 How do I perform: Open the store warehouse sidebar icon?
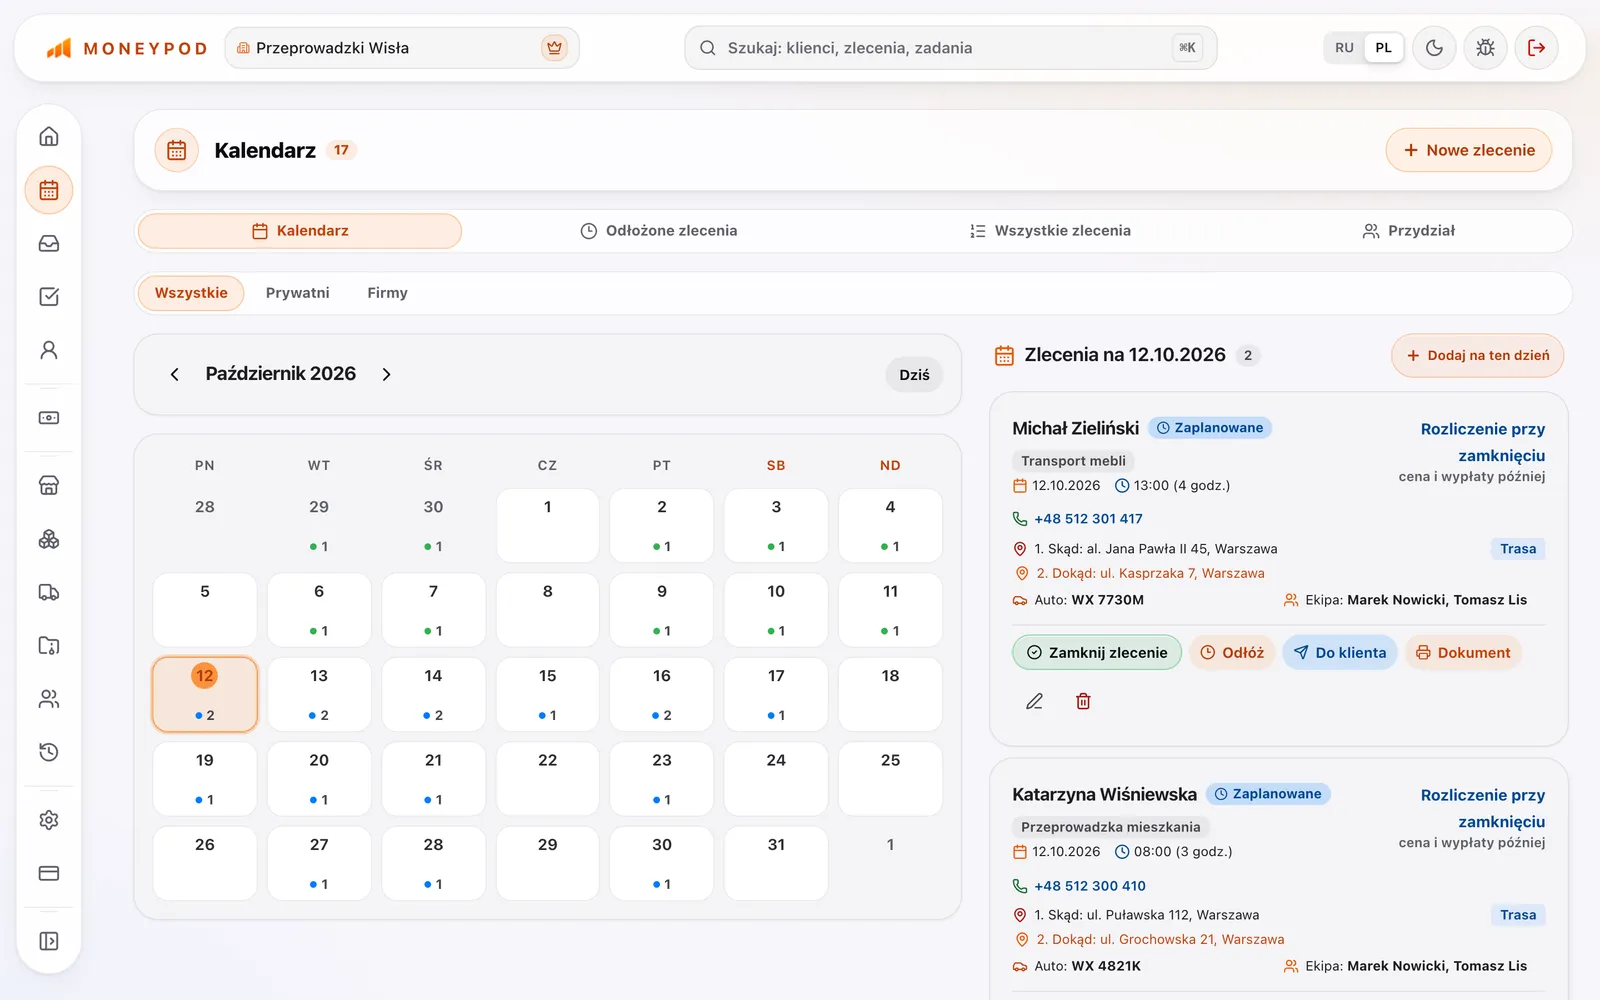coord(49,486)
